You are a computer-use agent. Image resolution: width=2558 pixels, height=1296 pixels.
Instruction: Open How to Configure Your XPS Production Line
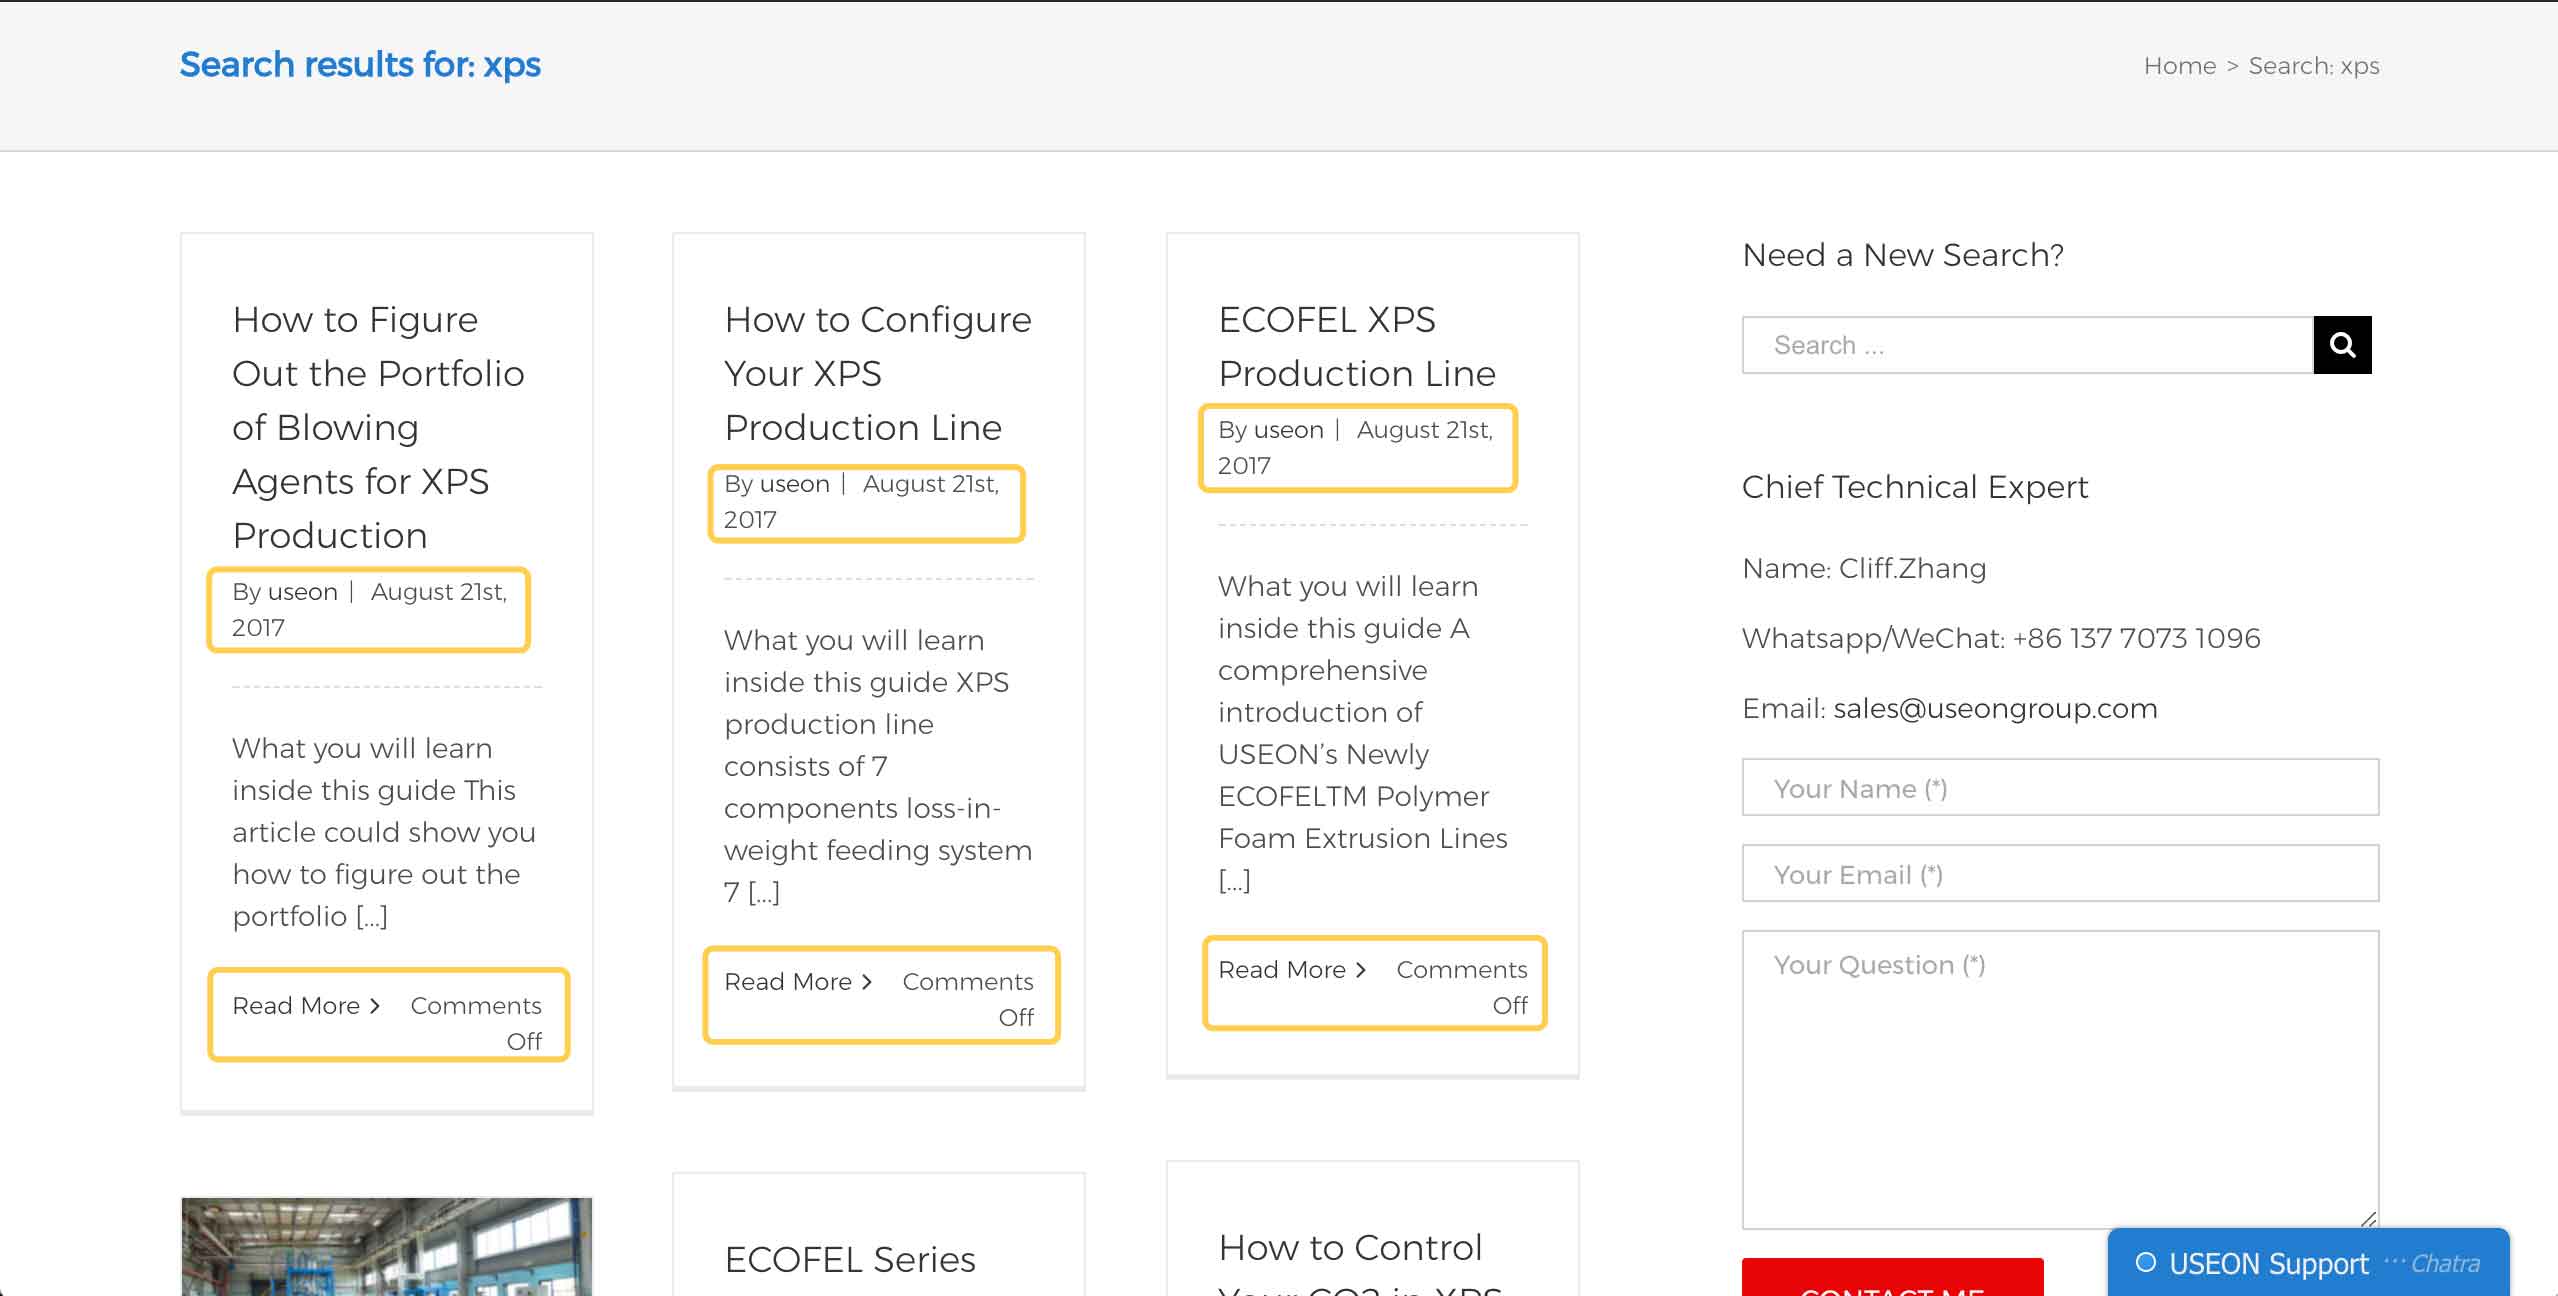click(x=877, y=373)
